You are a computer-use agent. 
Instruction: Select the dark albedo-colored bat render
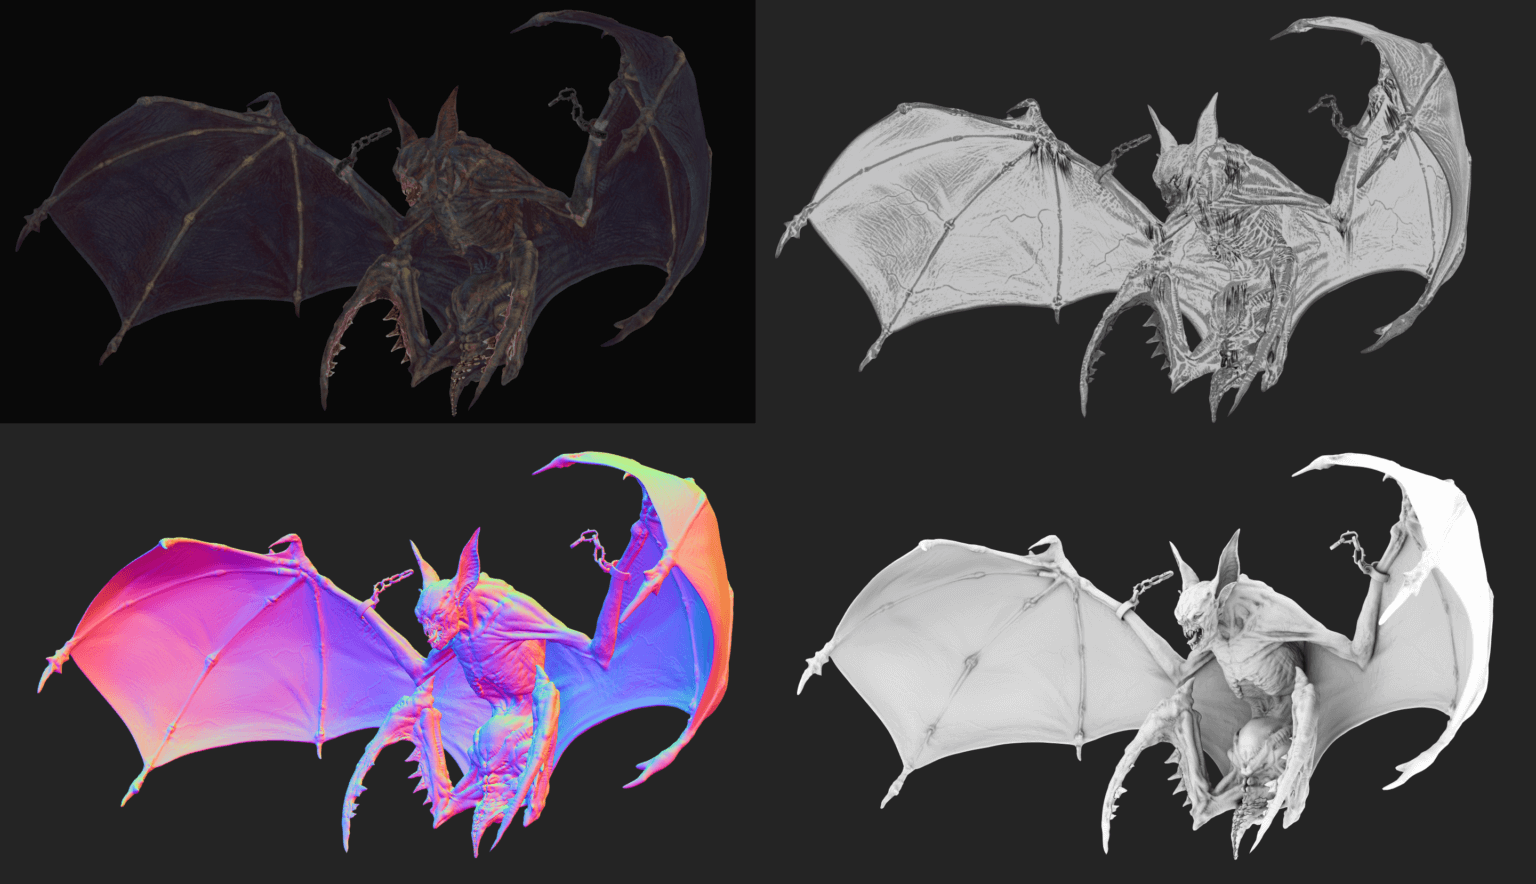pos(365,212)
